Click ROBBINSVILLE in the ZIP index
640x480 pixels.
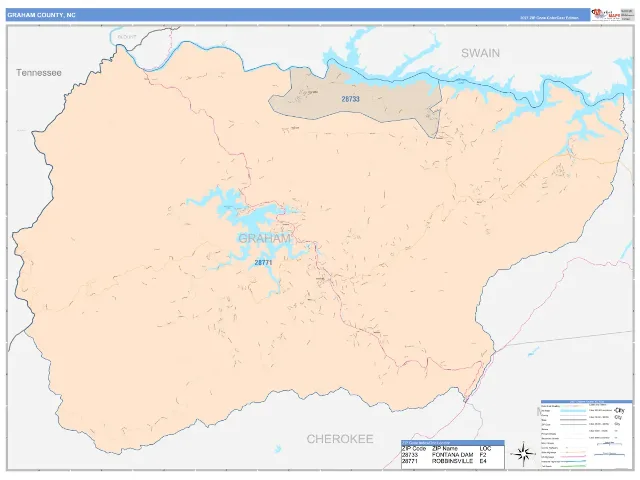tap(452, 461)
